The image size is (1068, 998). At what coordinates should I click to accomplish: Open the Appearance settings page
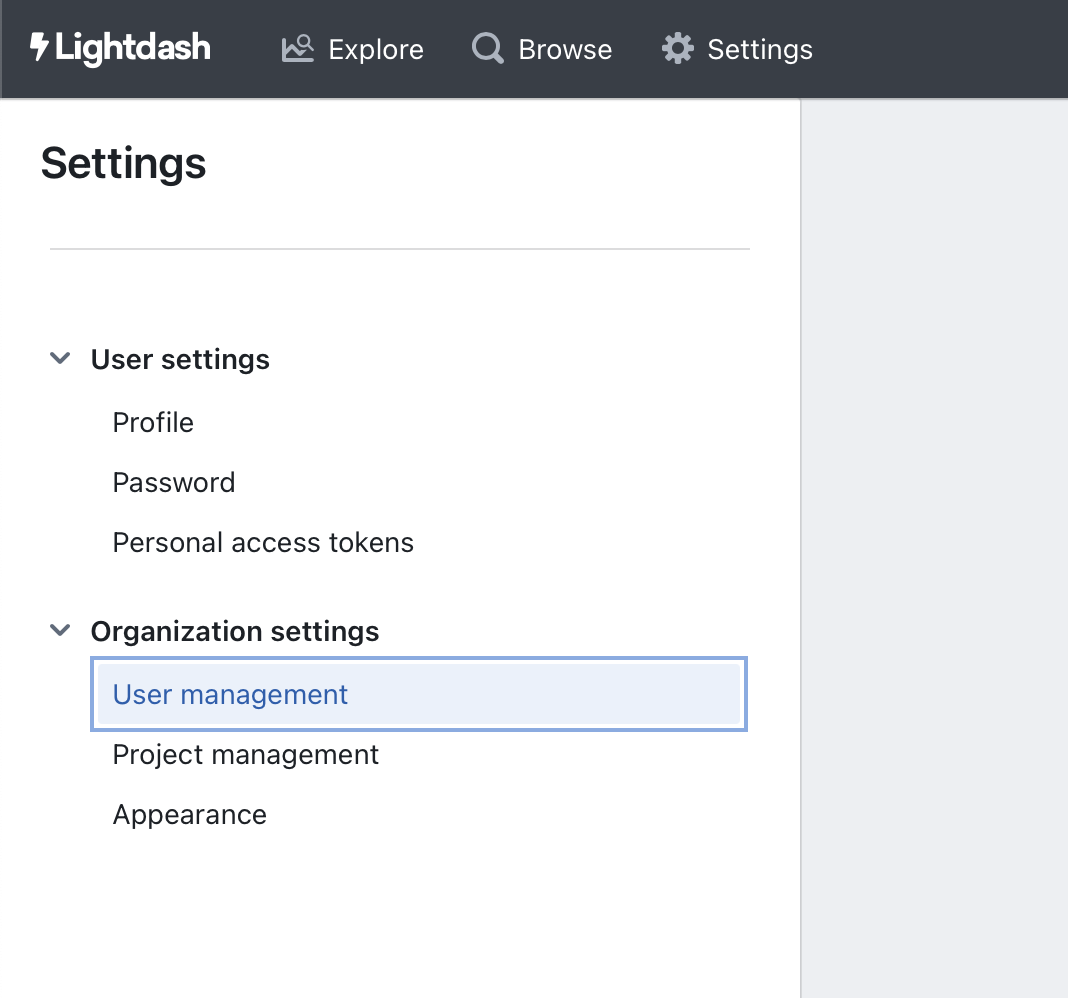click(x=189, y=814)
